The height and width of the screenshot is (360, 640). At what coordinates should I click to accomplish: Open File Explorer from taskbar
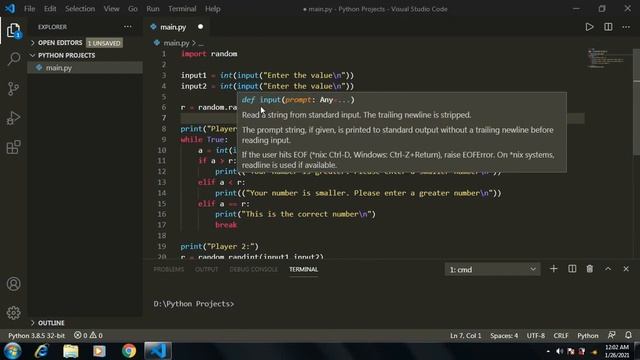click(x=71, y=351)
